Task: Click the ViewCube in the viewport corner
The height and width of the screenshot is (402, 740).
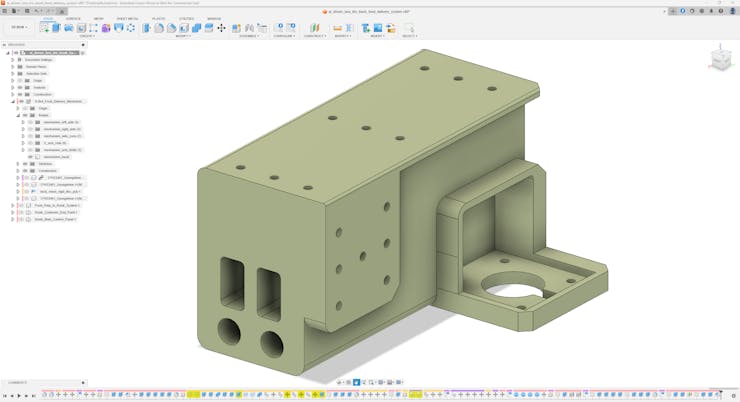Action: click(x=720, y=59)
